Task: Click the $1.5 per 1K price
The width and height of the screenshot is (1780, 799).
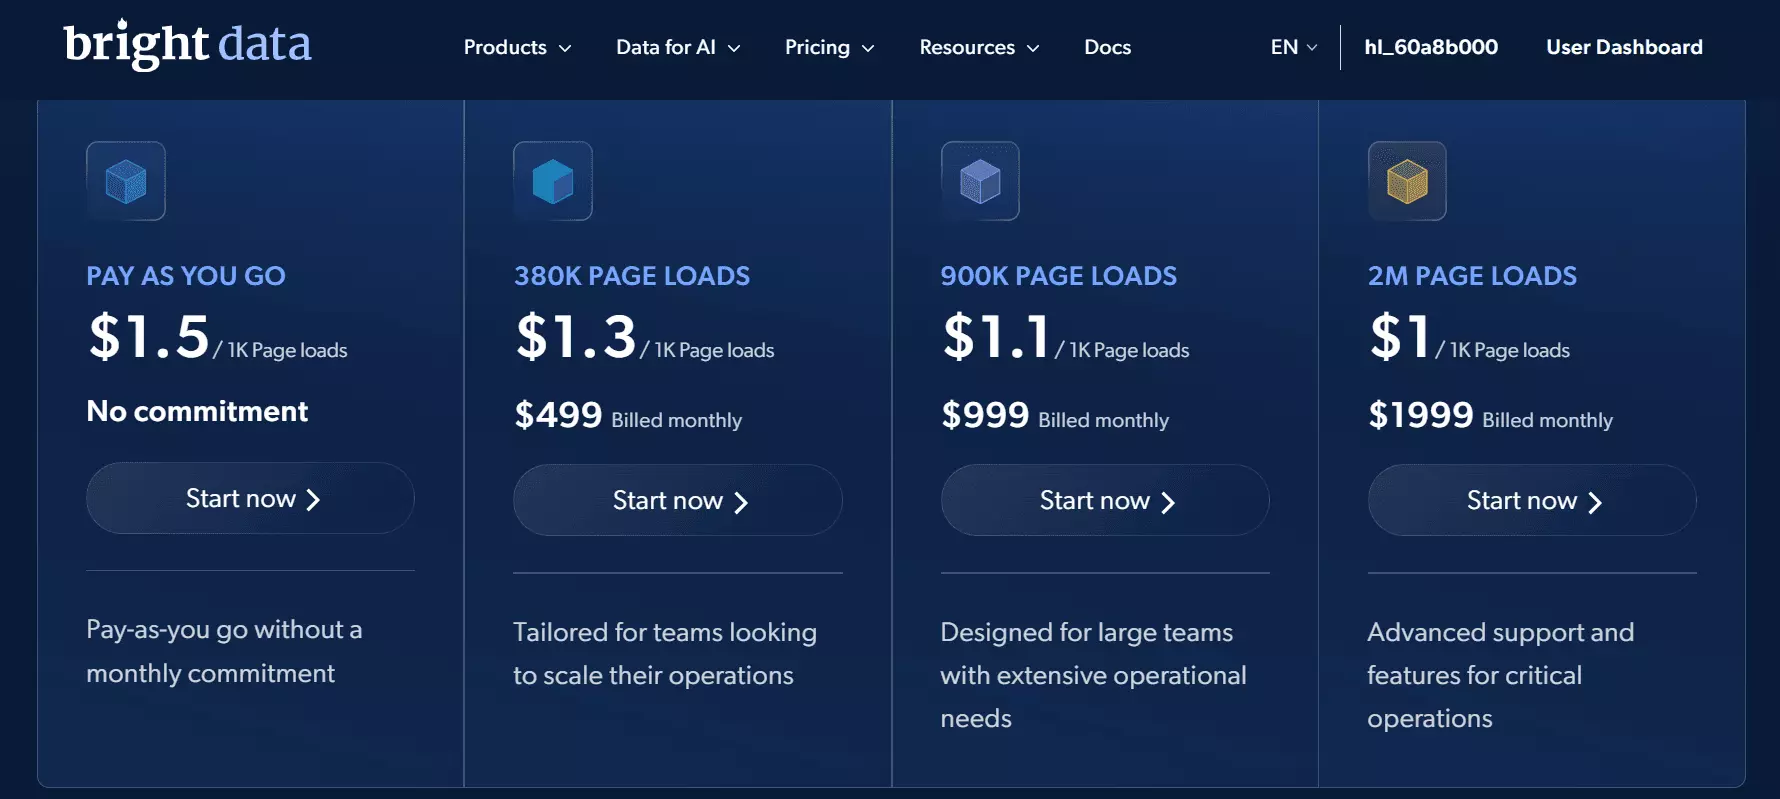Action: pyautogui.click(x=217, y=337)
